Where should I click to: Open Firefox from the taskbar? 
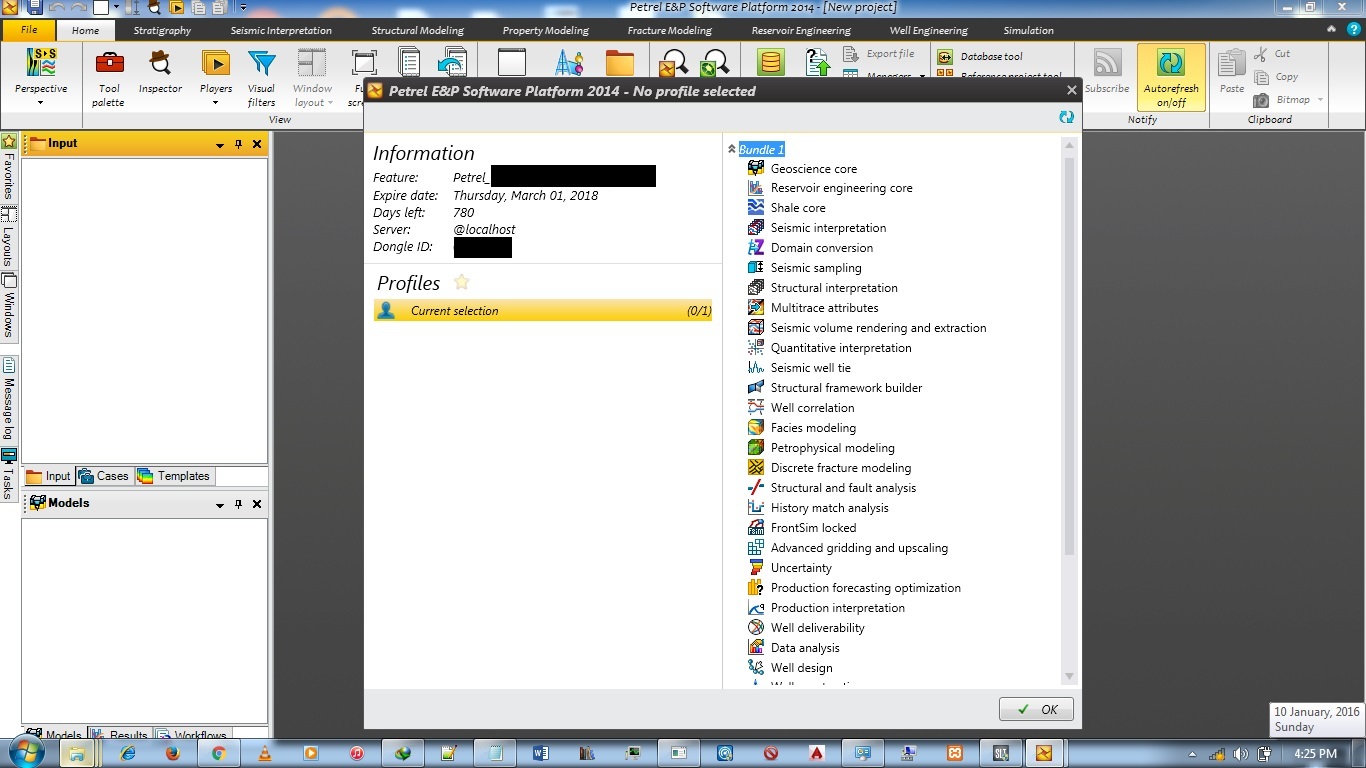click(172, 753)
